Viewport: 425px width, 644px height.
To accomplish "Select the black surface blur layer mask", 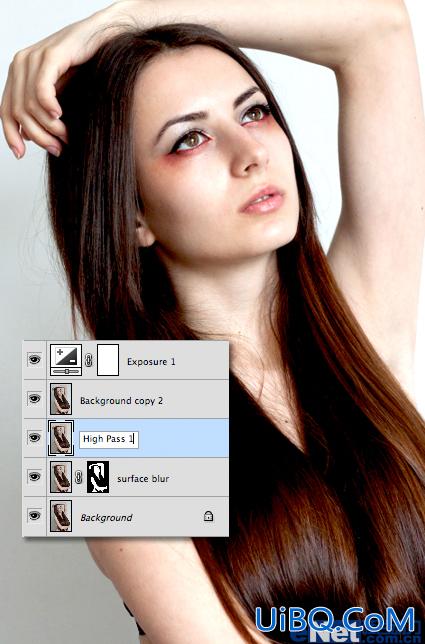I will click(98, 477).
